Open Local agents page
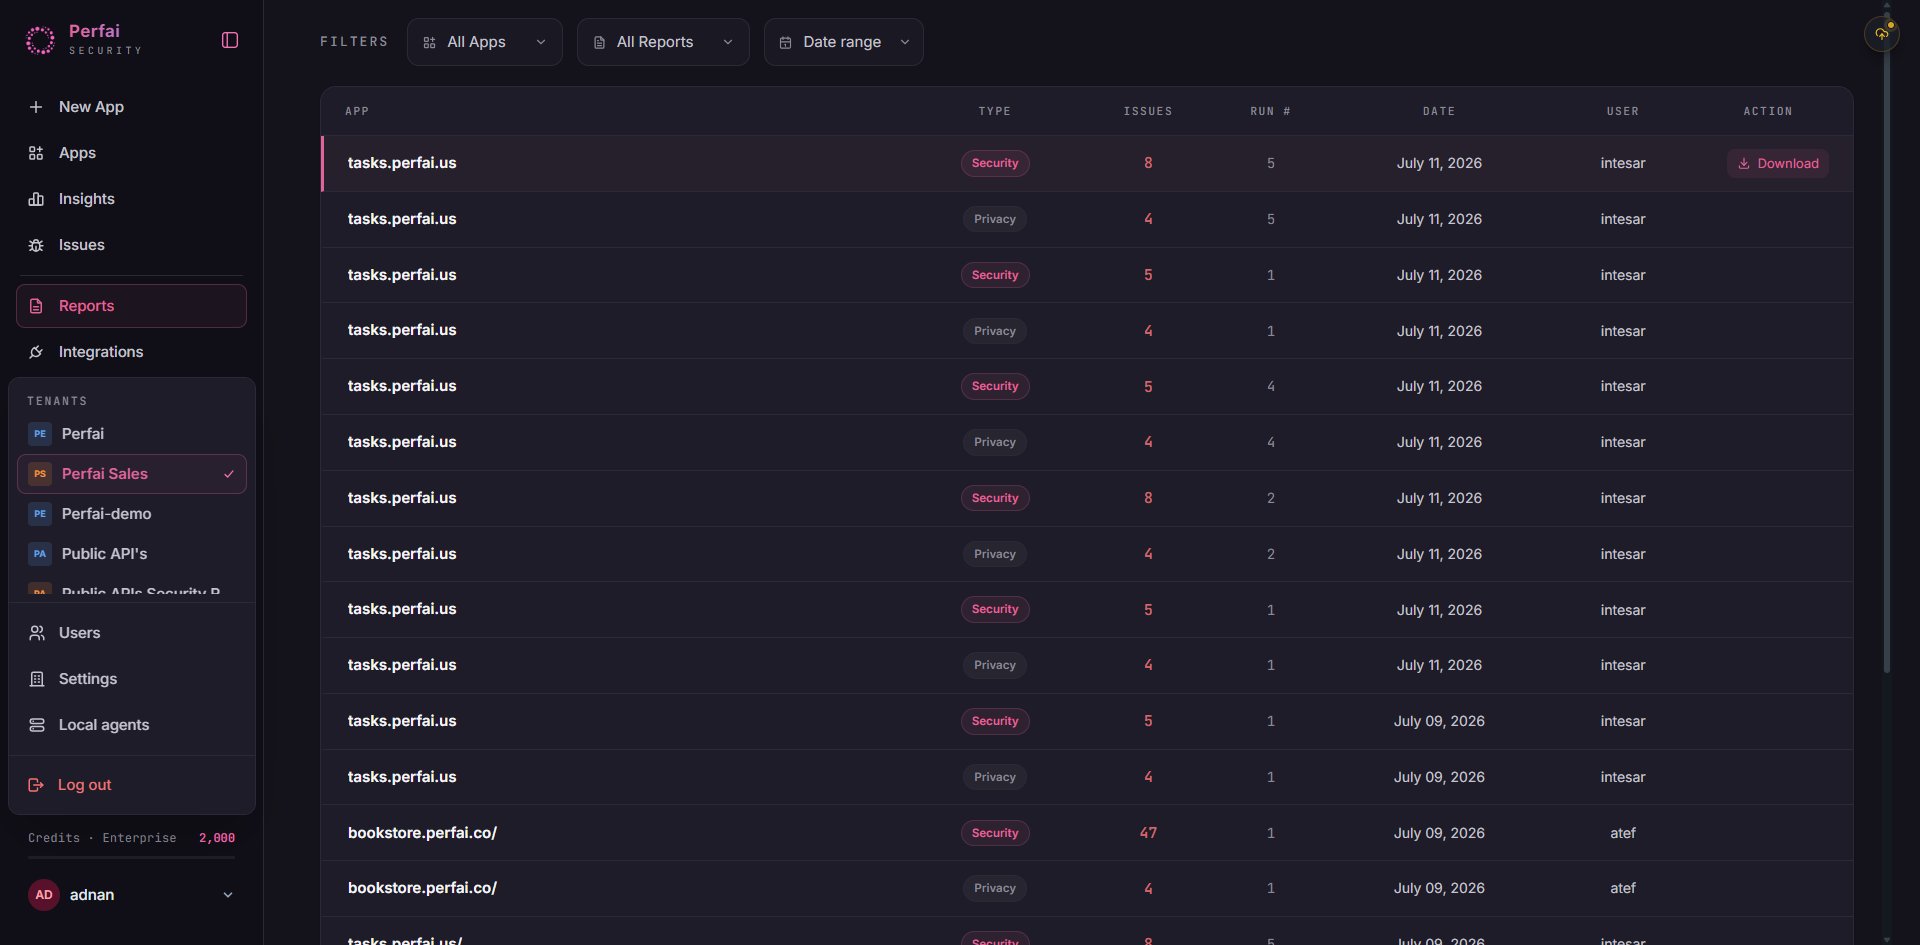The width and height of the screenshot is (1920, 945). [x=131, y=725]
